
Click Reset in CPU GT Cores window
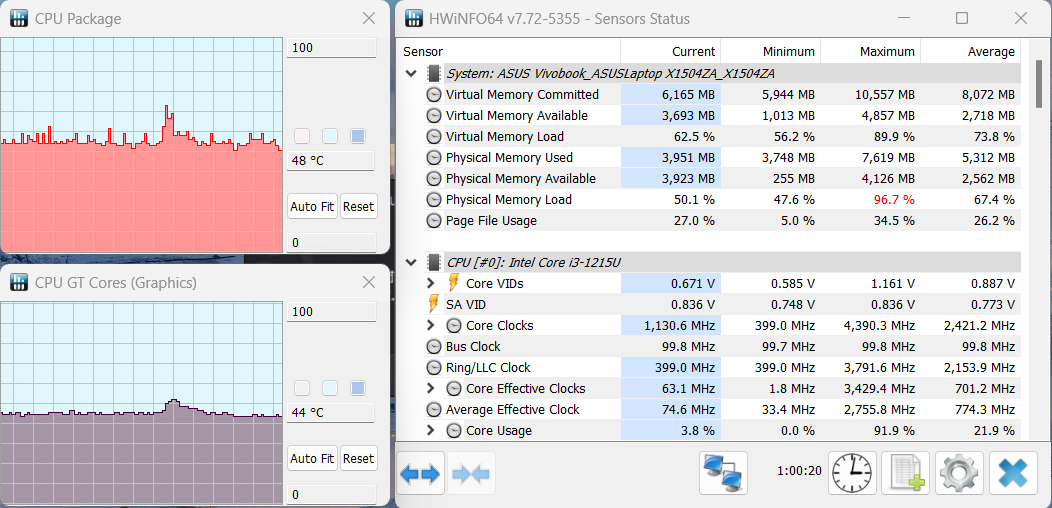358,459
